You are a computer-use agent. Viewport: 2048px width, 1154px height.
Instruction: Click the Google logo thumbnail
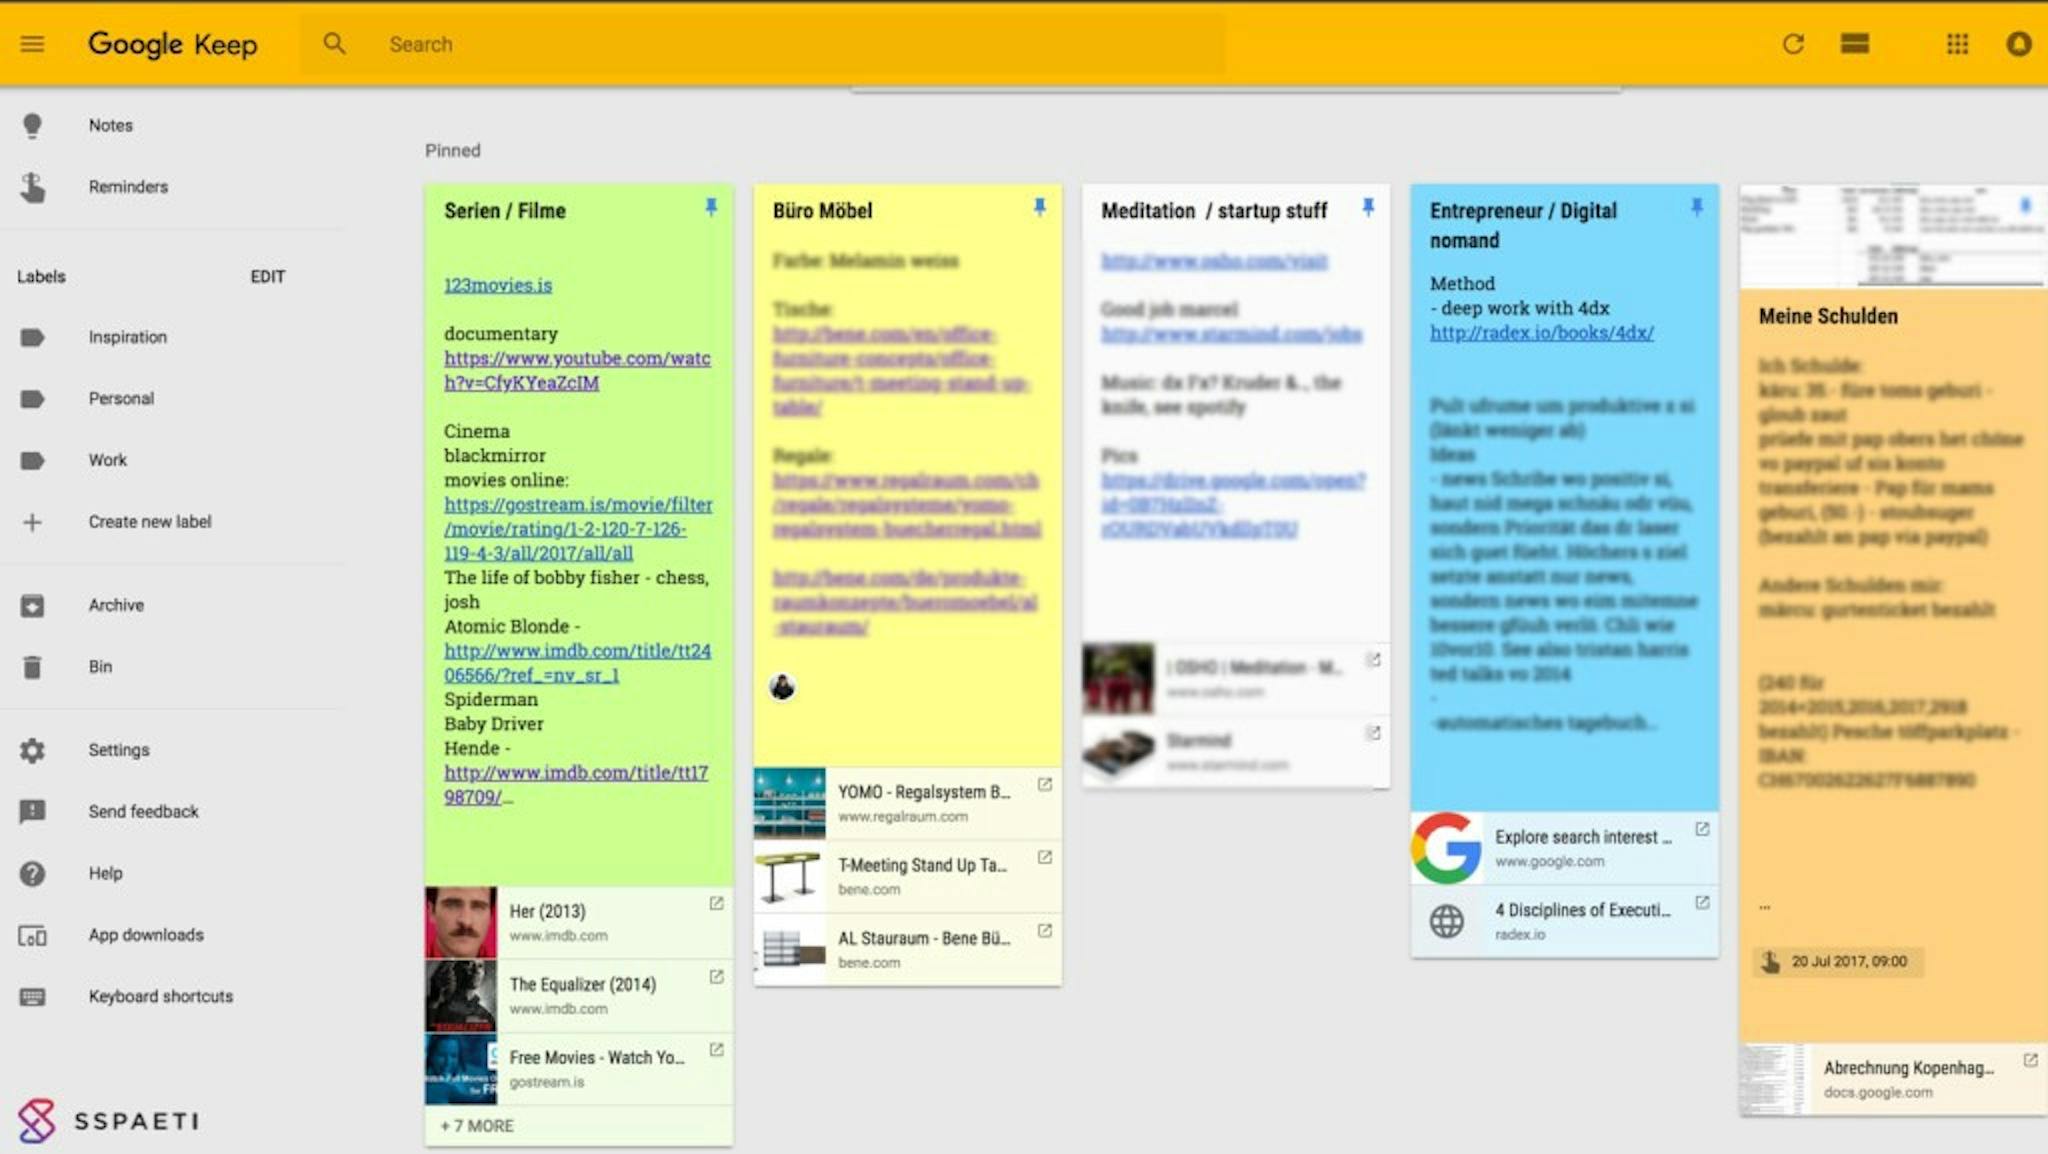pyautogui.click(x=1446, y=848)
